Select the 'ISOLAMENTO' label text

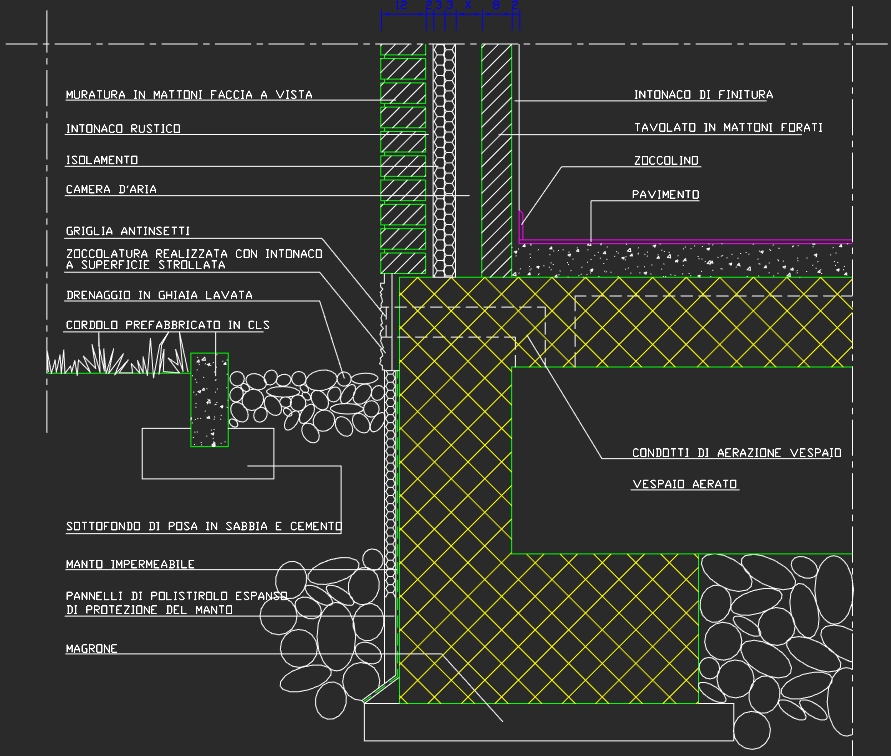point(102,160)
